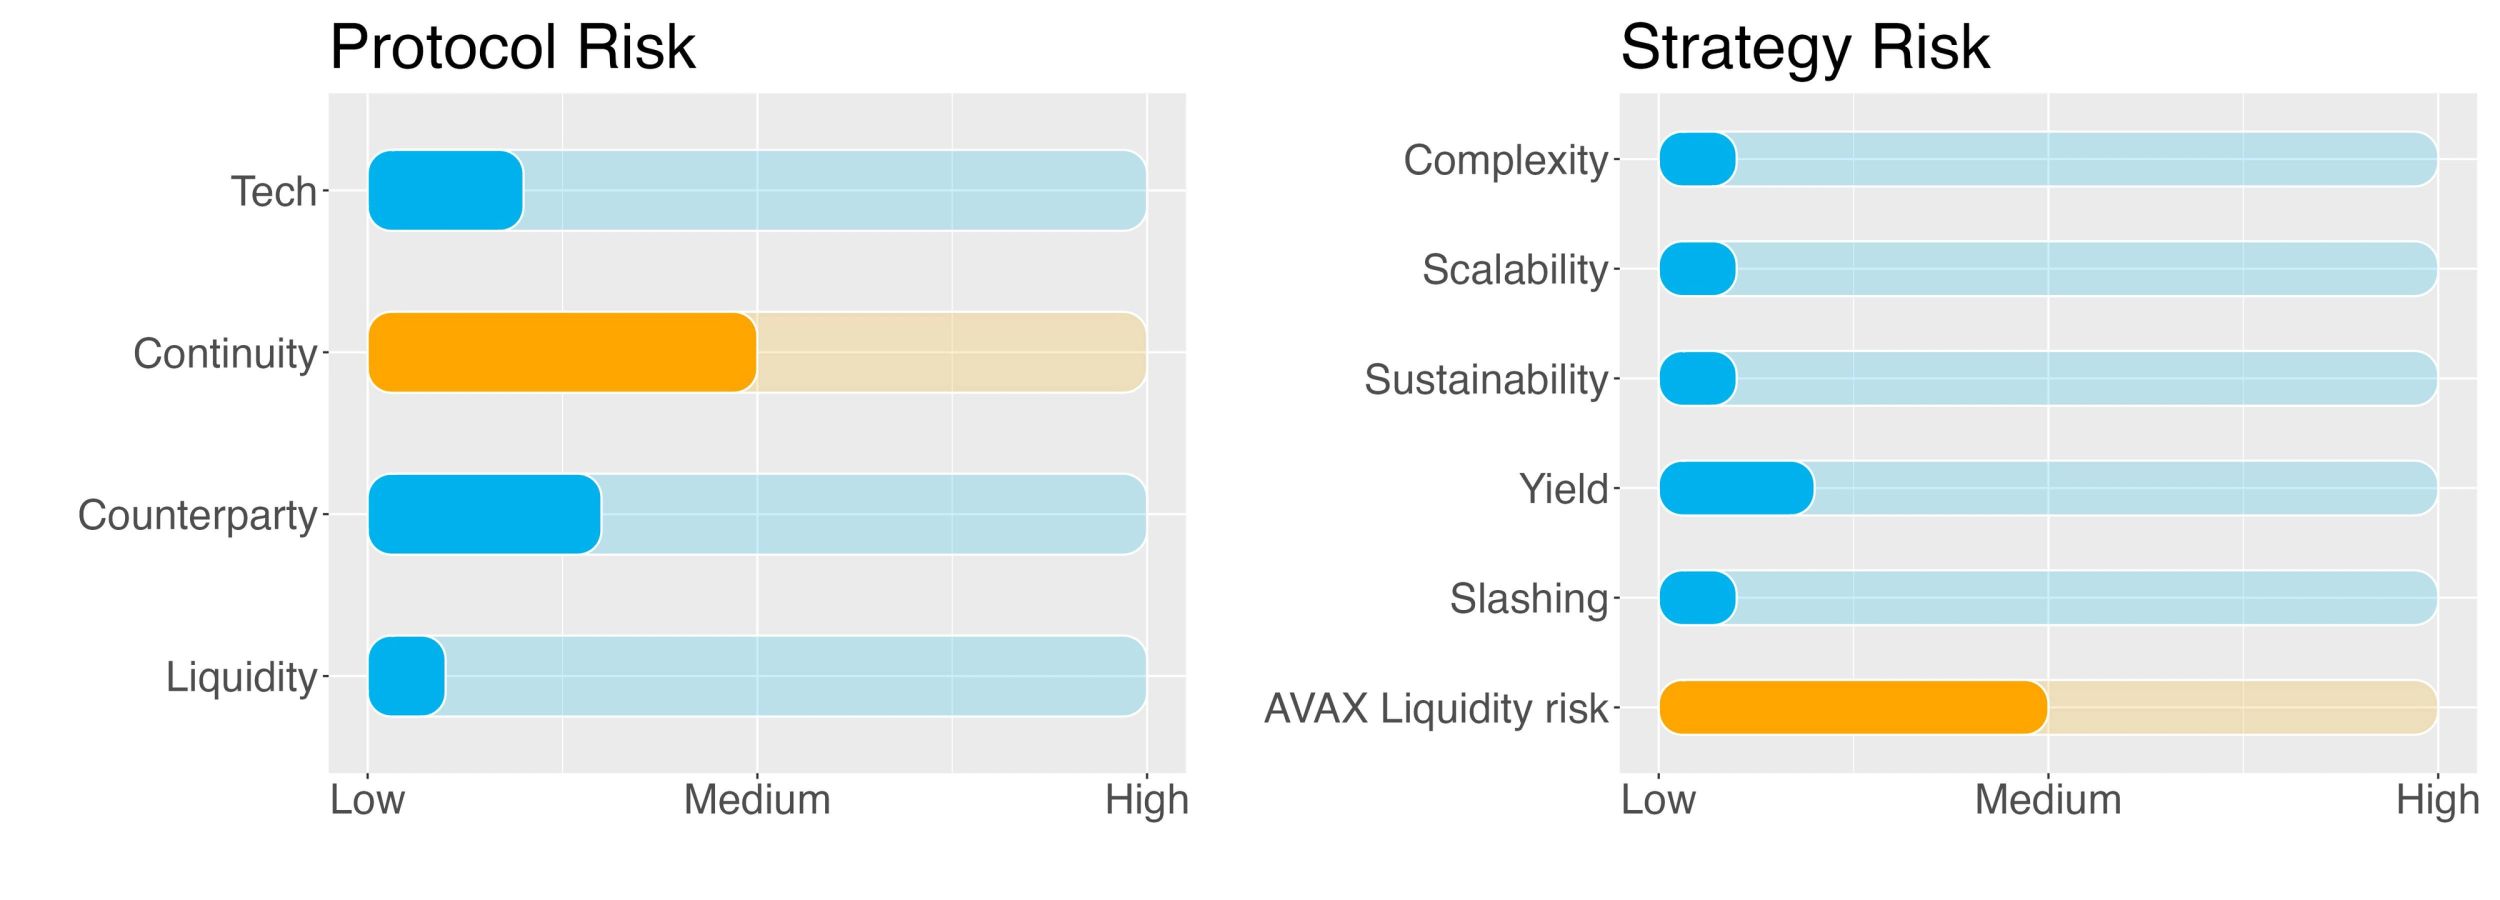Screen dimensions: 2500x900
Task: Click Medium label under Protocol Risk
Action: pyautogui.click(x=757, y=800)
